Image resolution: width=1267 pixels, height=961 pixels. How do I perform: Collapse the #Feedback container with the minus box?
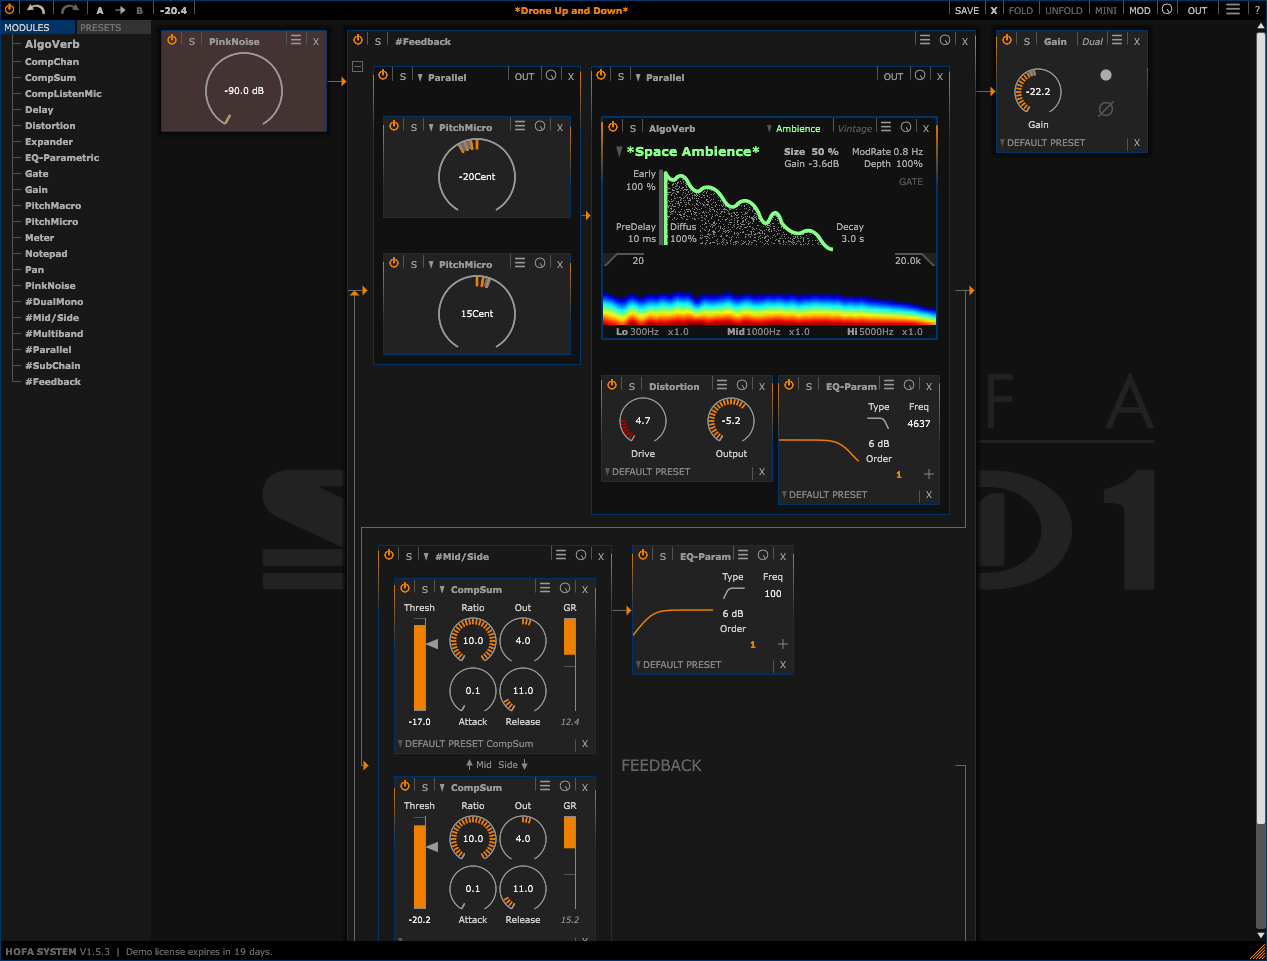coord(357,67)
